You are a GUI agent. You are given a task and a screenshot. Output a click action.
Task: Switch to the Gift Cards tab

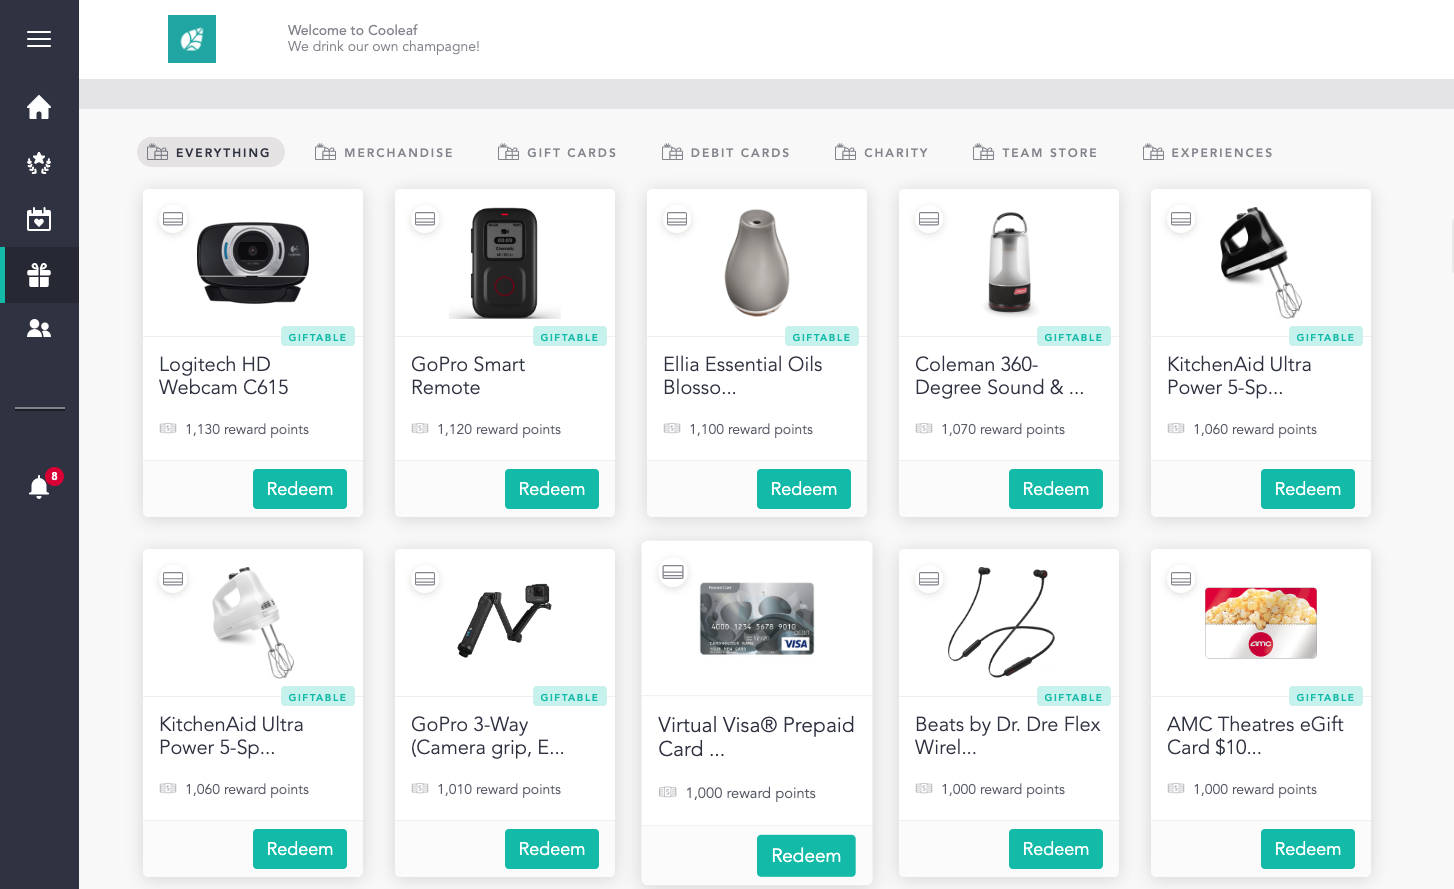click(557, 153)
